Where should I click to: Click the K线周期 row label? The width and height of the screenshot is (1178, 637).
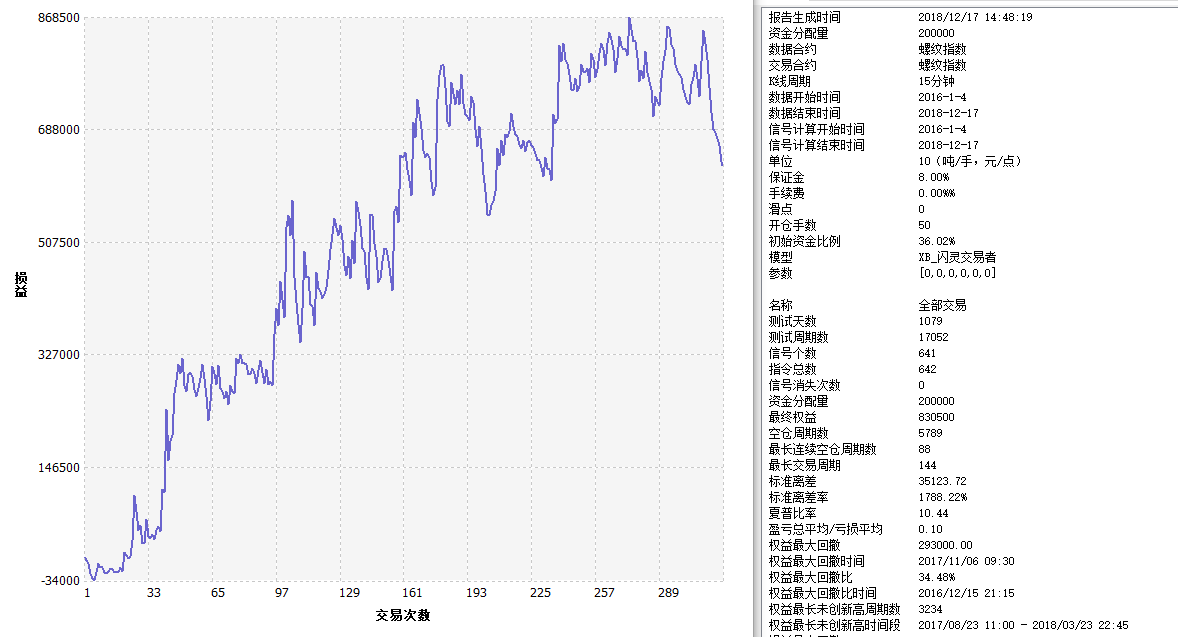pos(790,81)
